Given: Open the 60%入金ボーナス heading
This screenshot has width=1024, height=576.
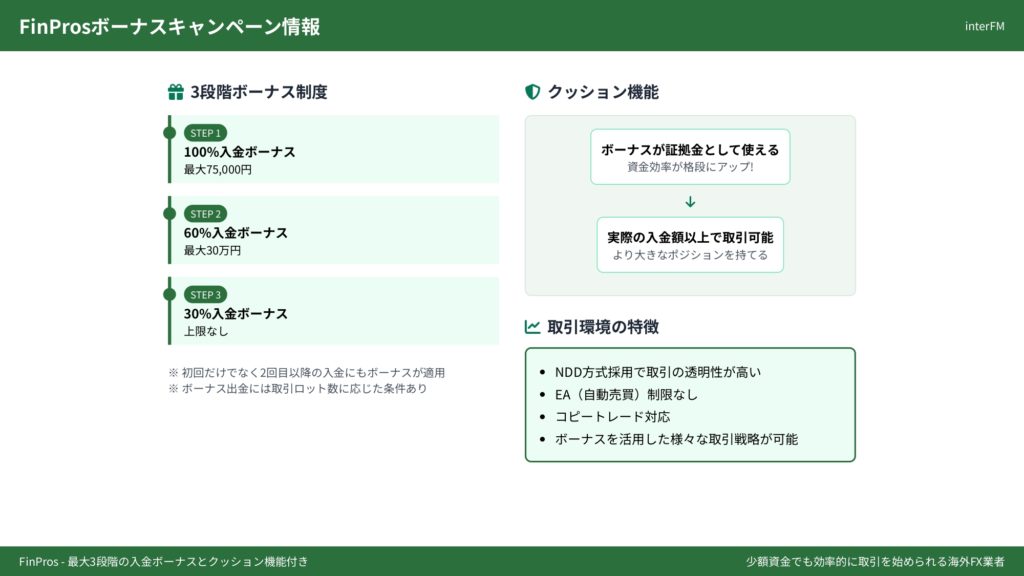Looking at the screenshot, I should click(x=236, y=233).
